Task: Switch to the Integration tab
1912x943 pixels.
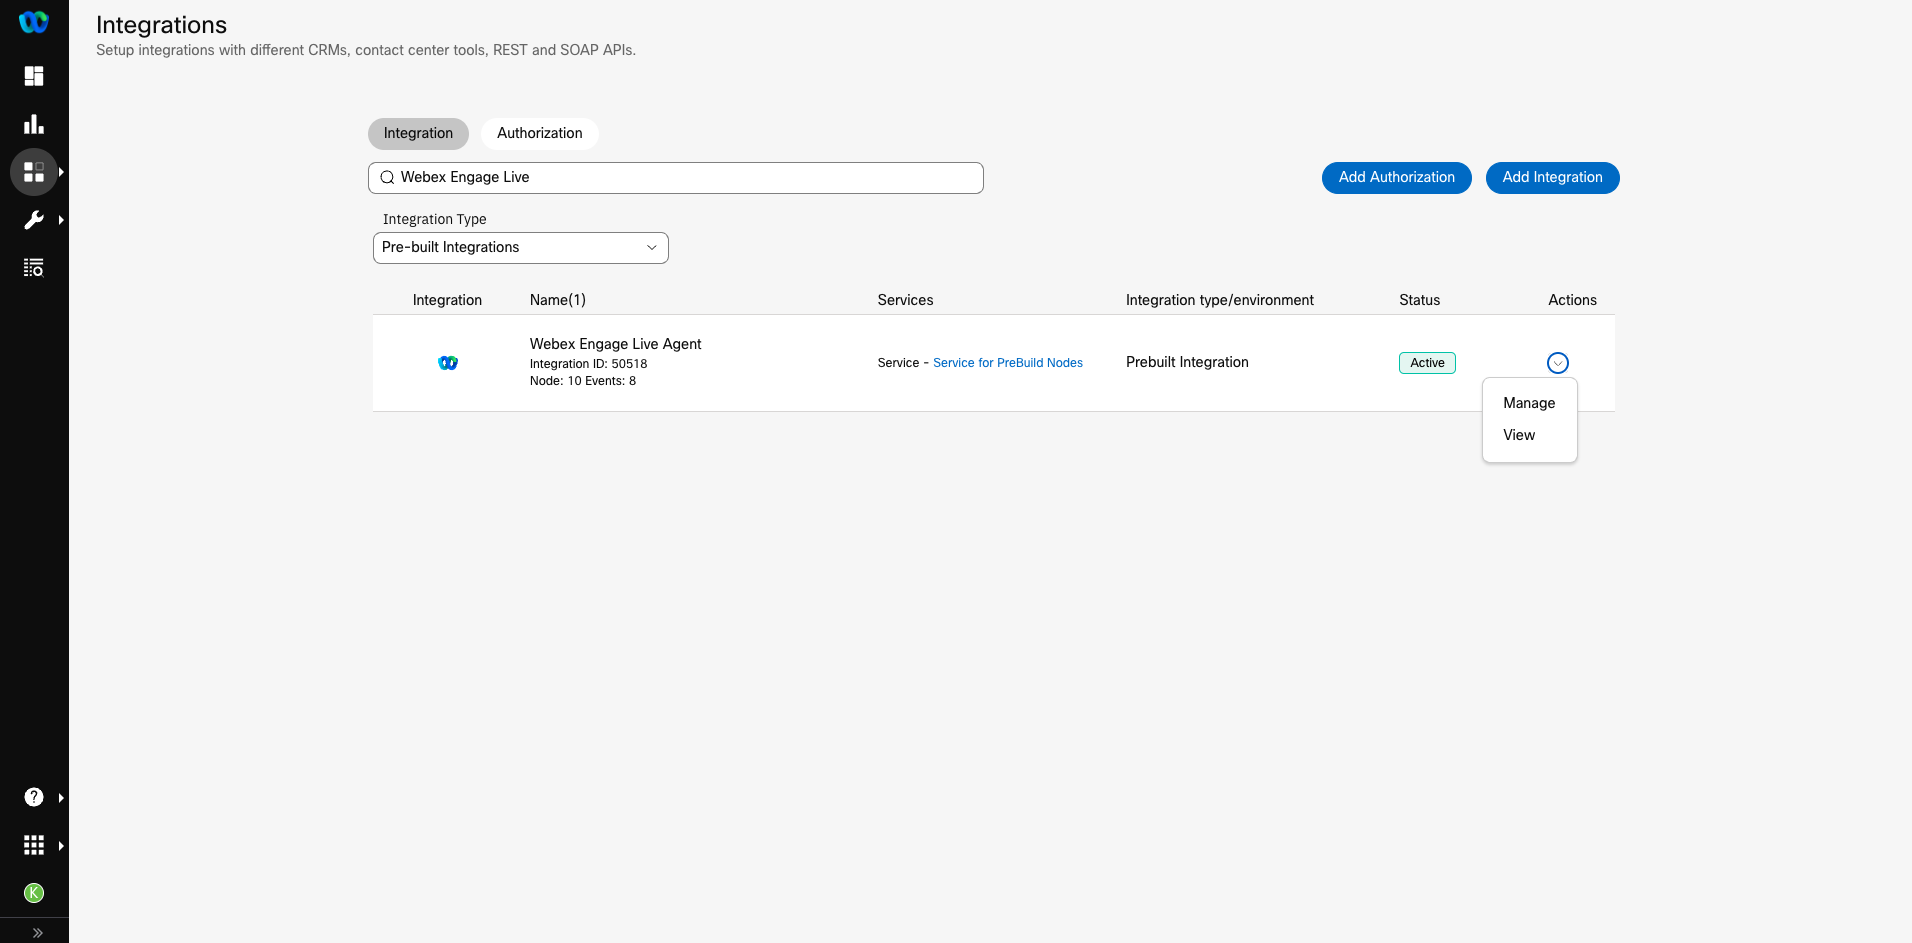Action: tap(418, 134)
